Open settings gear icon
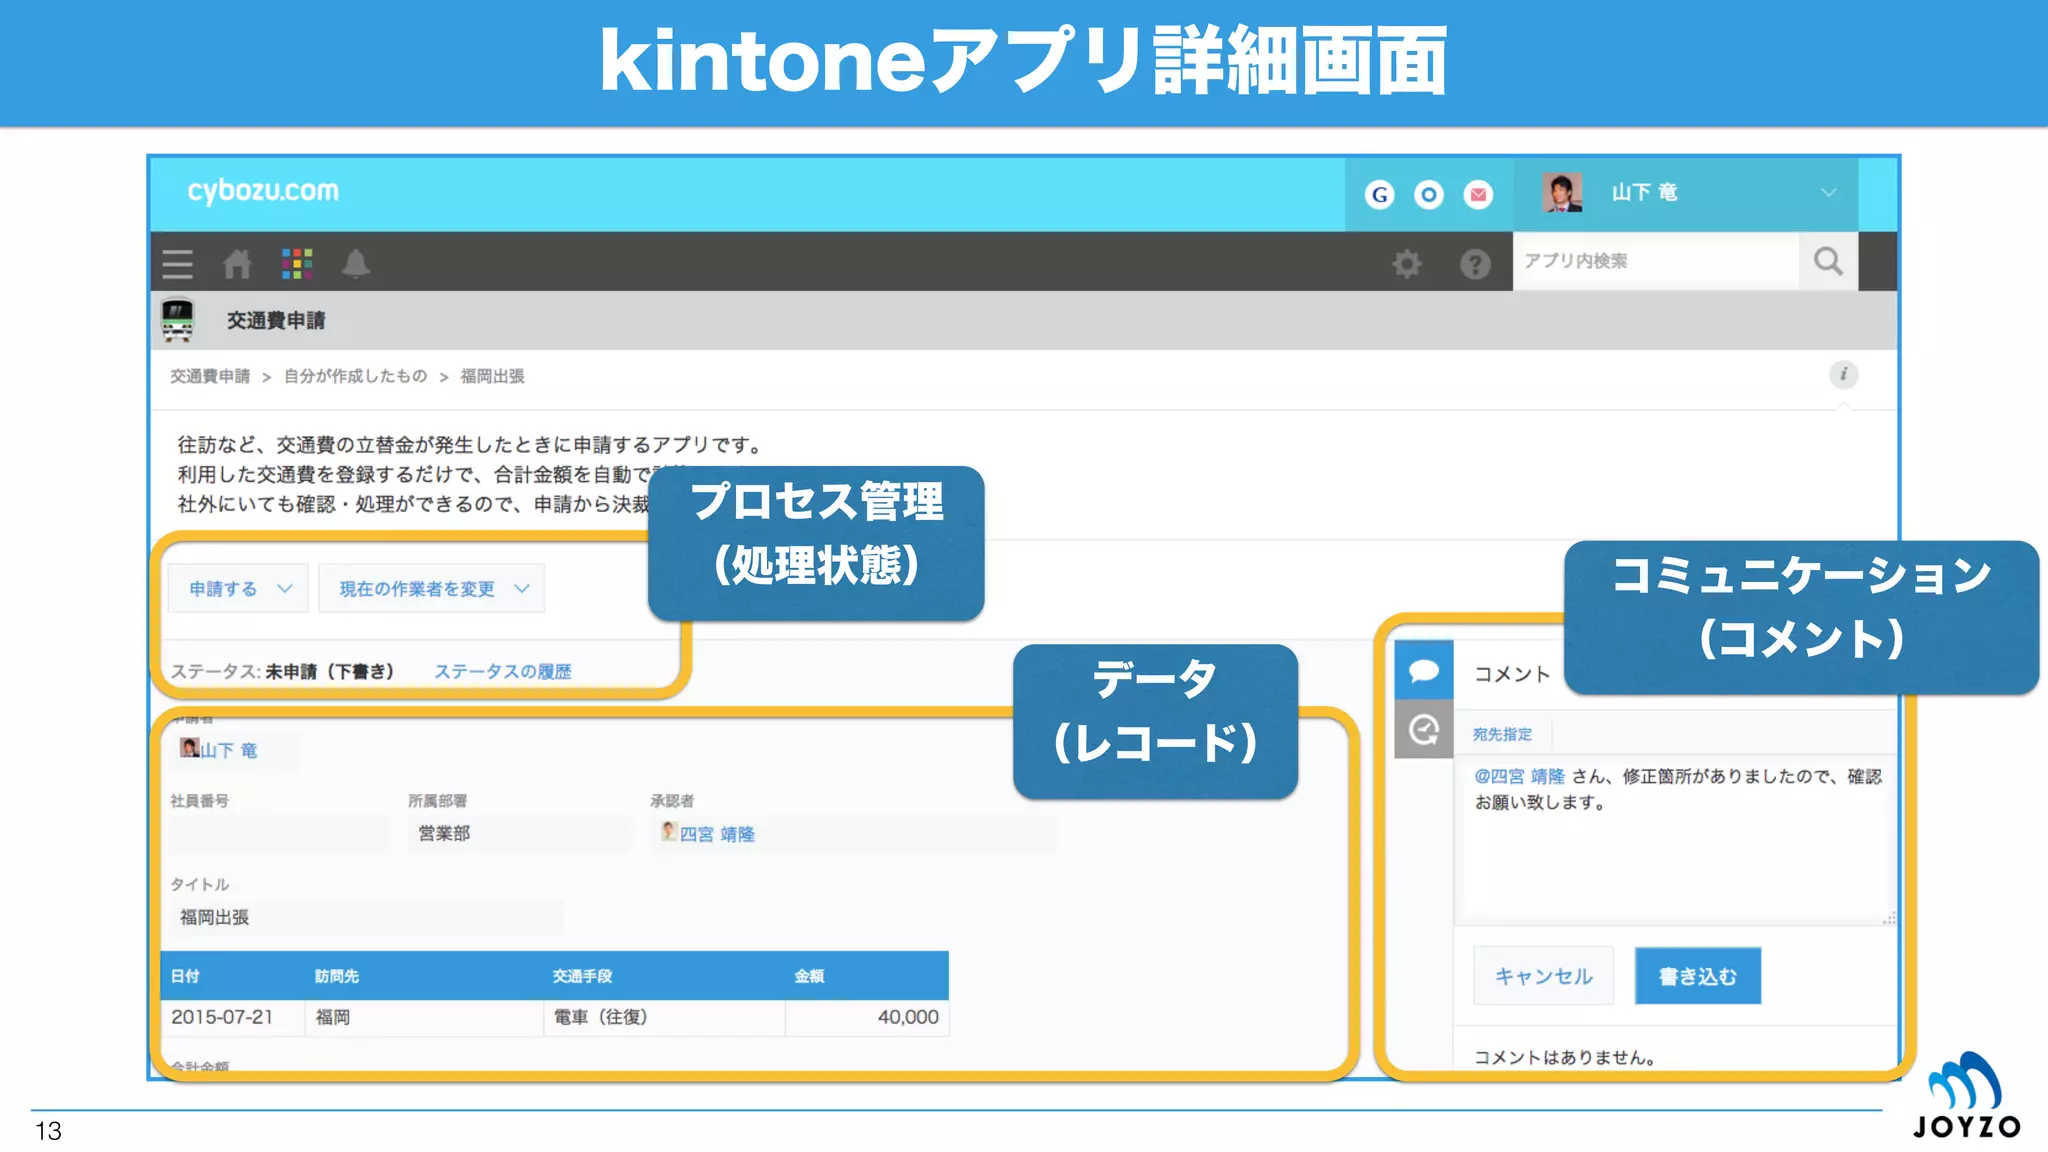 [x=1407, y=264]
